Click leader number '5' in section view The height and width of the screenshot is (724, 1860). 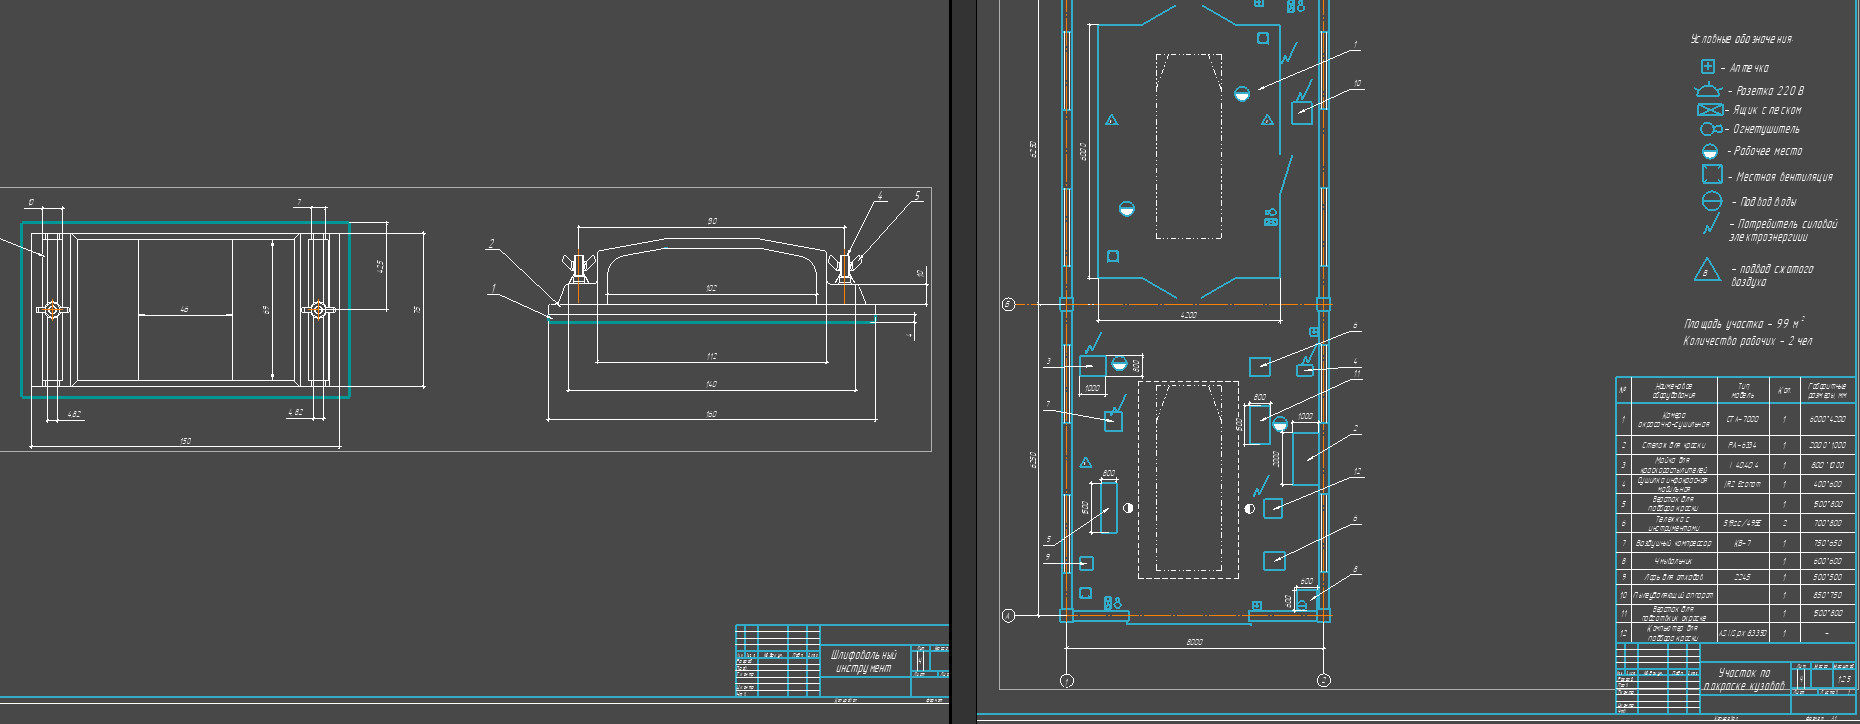(x=917, y=196)
